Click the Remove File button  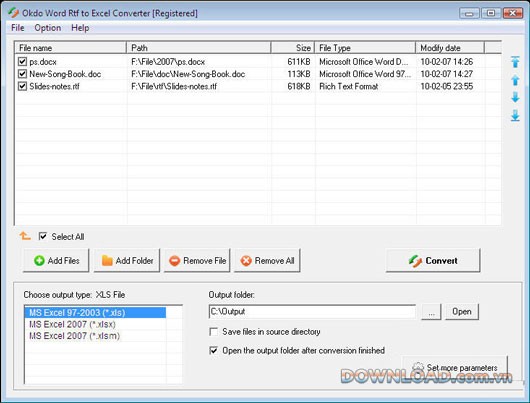[197, 260]
